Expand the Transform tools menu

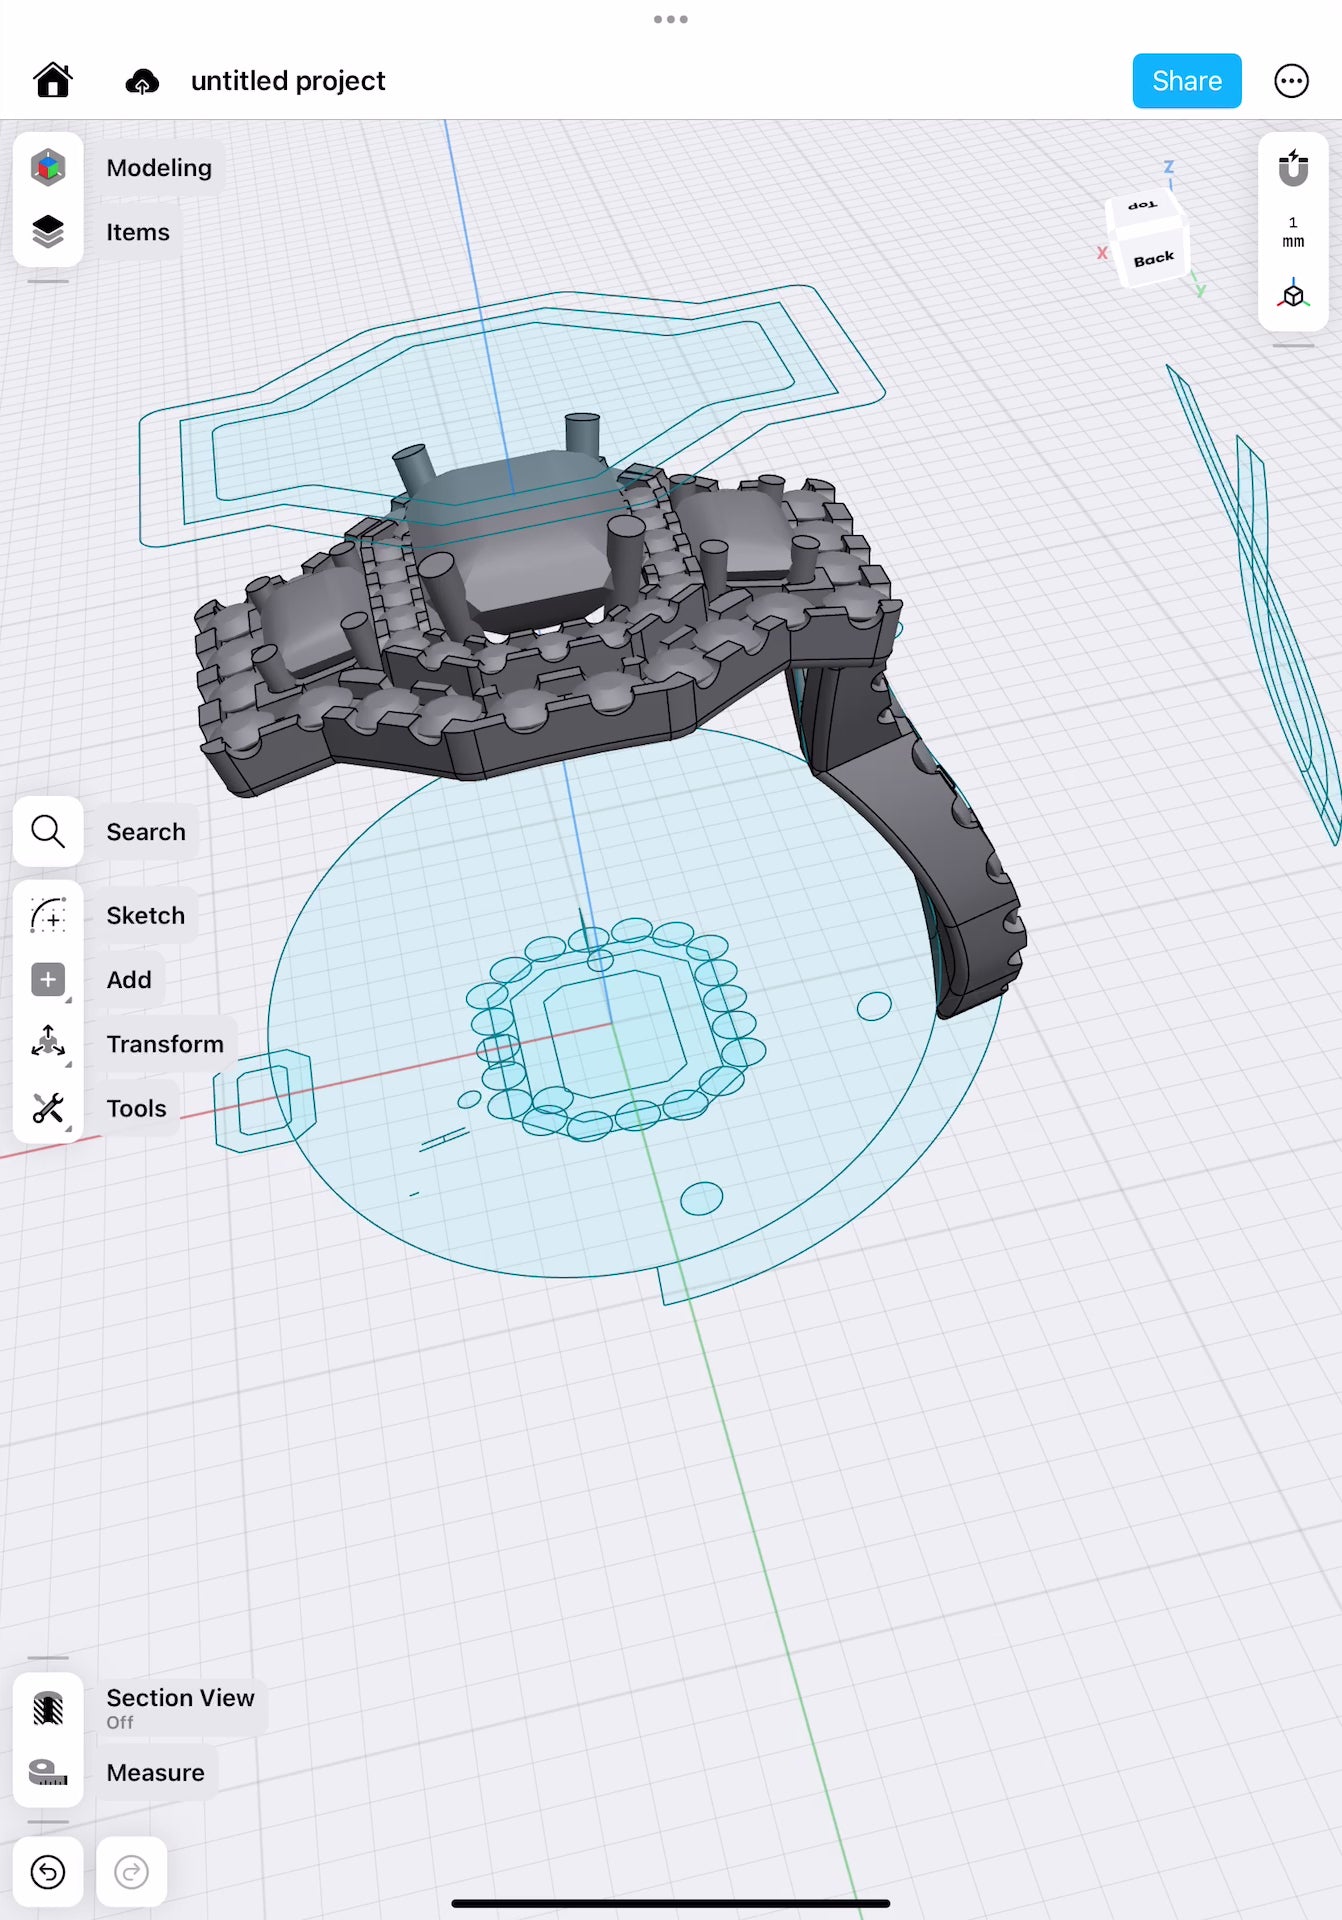pyautogui.click(x=48, y=1043)
